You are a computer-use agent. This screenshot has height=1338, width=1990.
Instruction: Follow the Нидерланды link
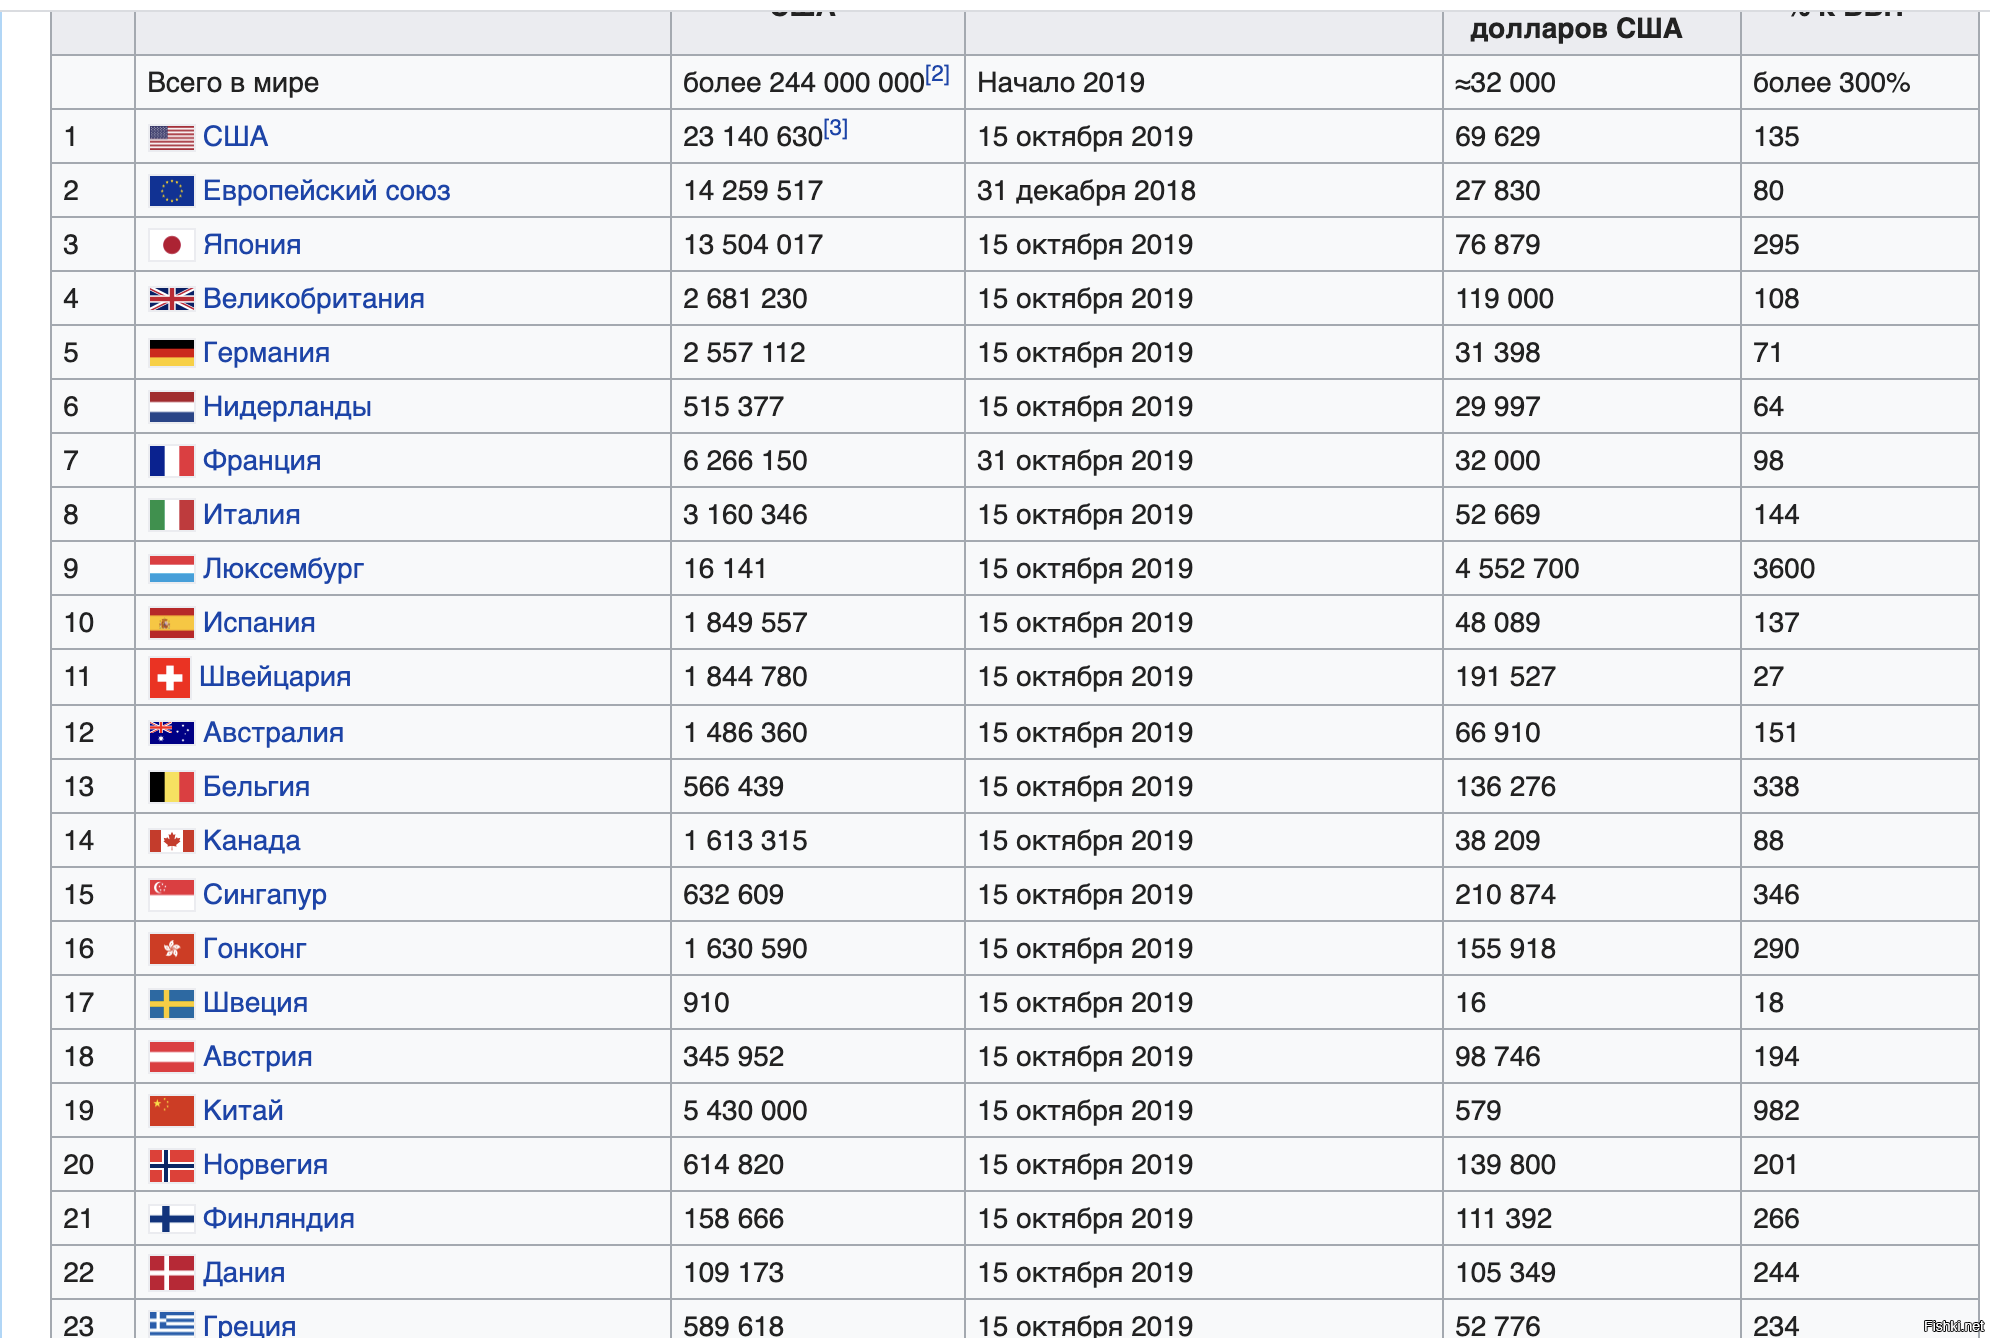287,407
